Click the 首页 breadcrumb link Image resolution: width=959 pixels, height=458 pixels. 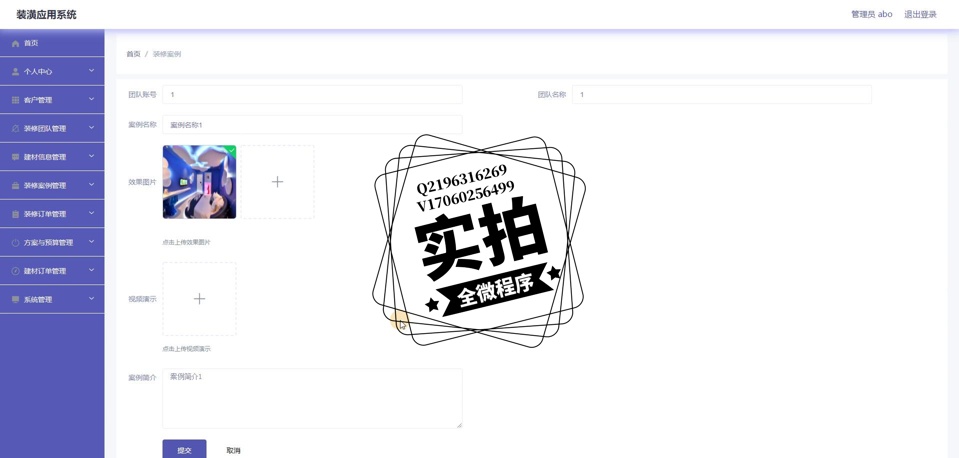click(x=133, y=54)
